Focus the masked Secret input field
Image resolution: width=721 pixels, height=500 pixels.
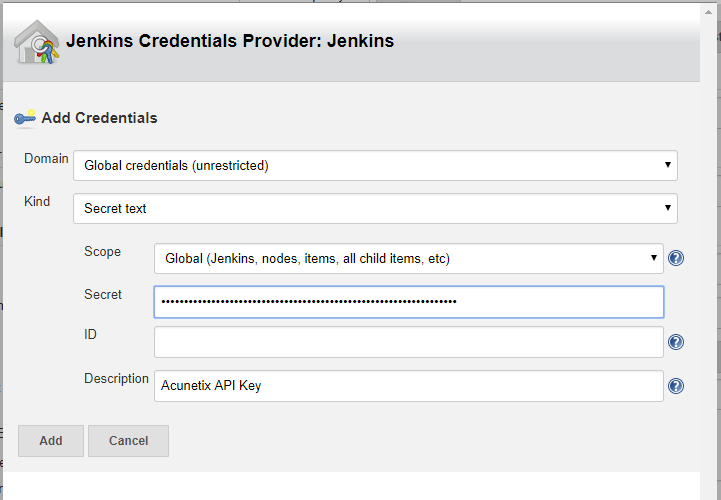coord(408,301)
